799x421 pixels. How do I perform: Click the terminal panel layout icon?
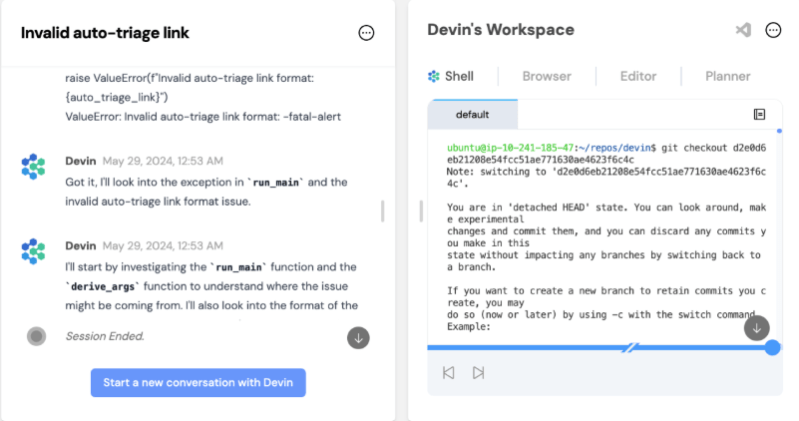coord(759,115)
